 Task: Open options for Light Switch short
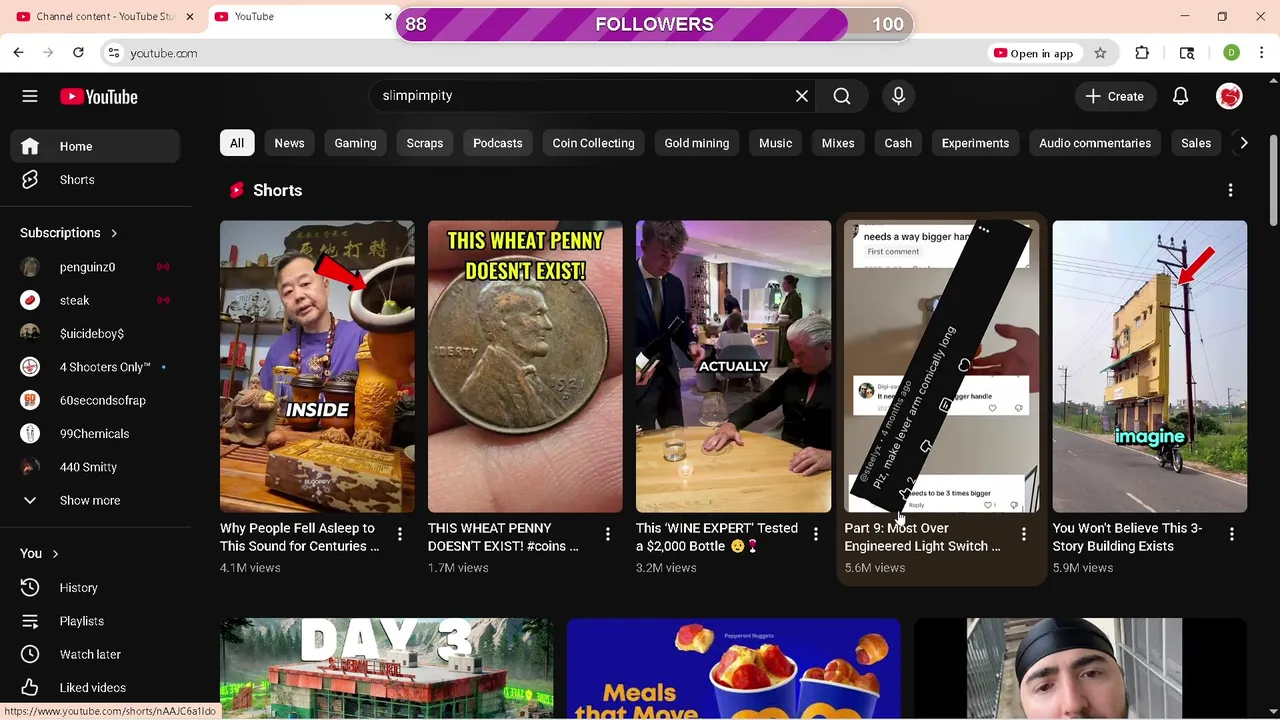click(1023, 535)
